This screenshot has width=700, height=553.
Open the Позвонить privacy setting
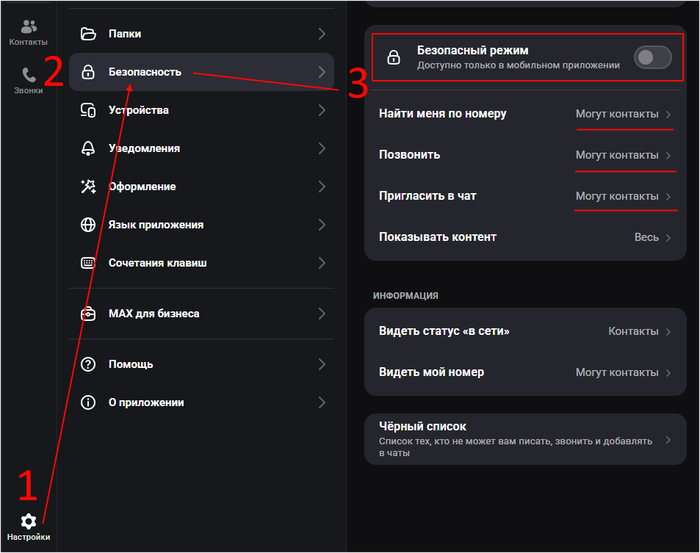click(x=525, y=155)
